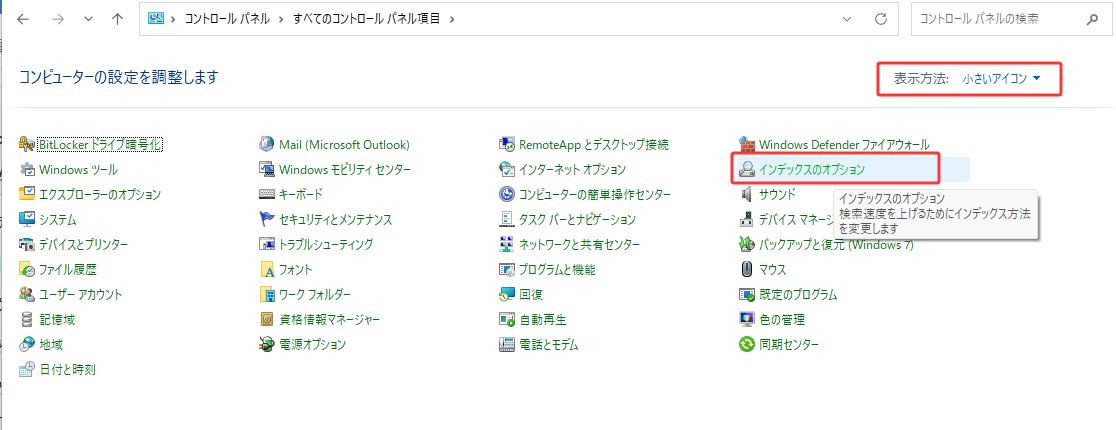Click the サウンド speaker icon
This screenshot has width=1116, height=430.
pos(747,194)
